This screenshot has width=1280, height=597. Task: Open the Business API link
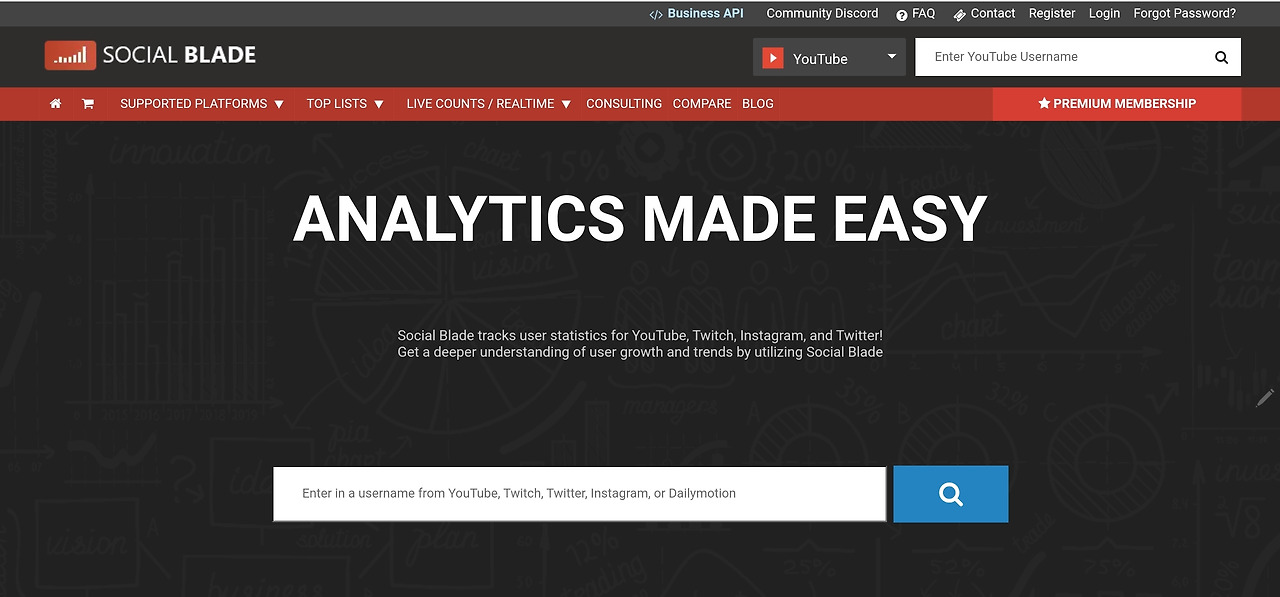[697, 14]
